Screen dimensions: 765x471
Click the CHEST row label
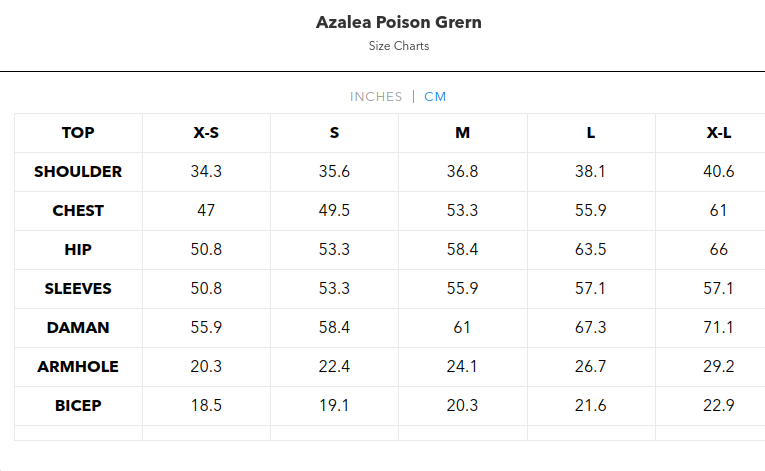coord(78,211)
